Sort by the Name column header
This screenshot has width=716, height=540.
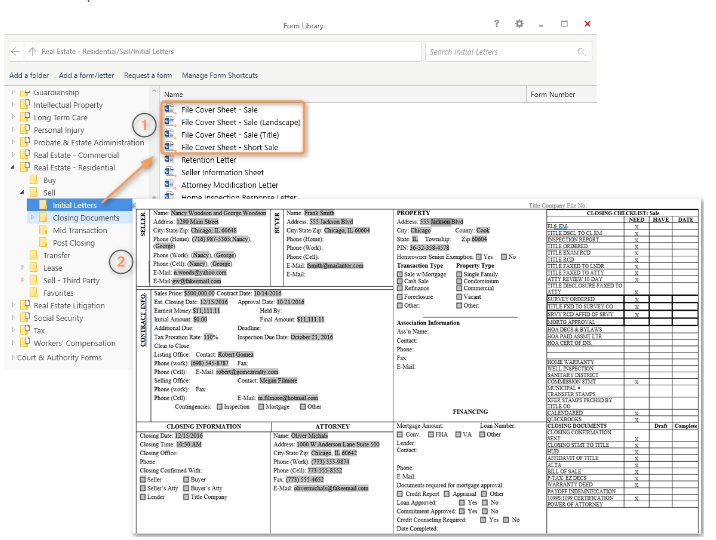344,94
